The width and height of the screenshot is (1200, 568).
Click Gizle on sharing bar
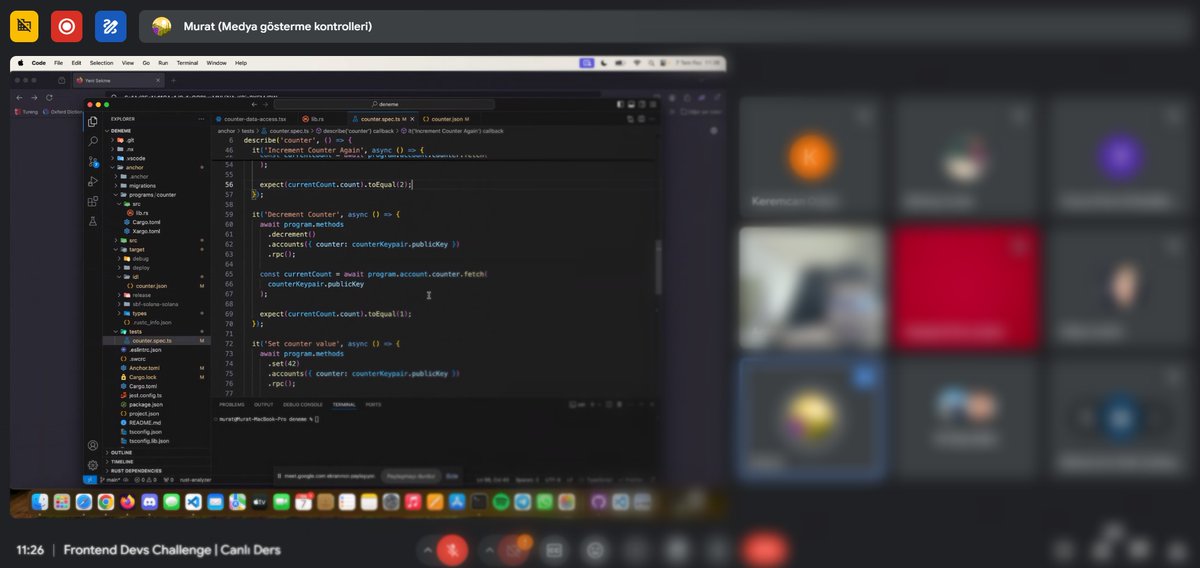[x=452, y=476]
